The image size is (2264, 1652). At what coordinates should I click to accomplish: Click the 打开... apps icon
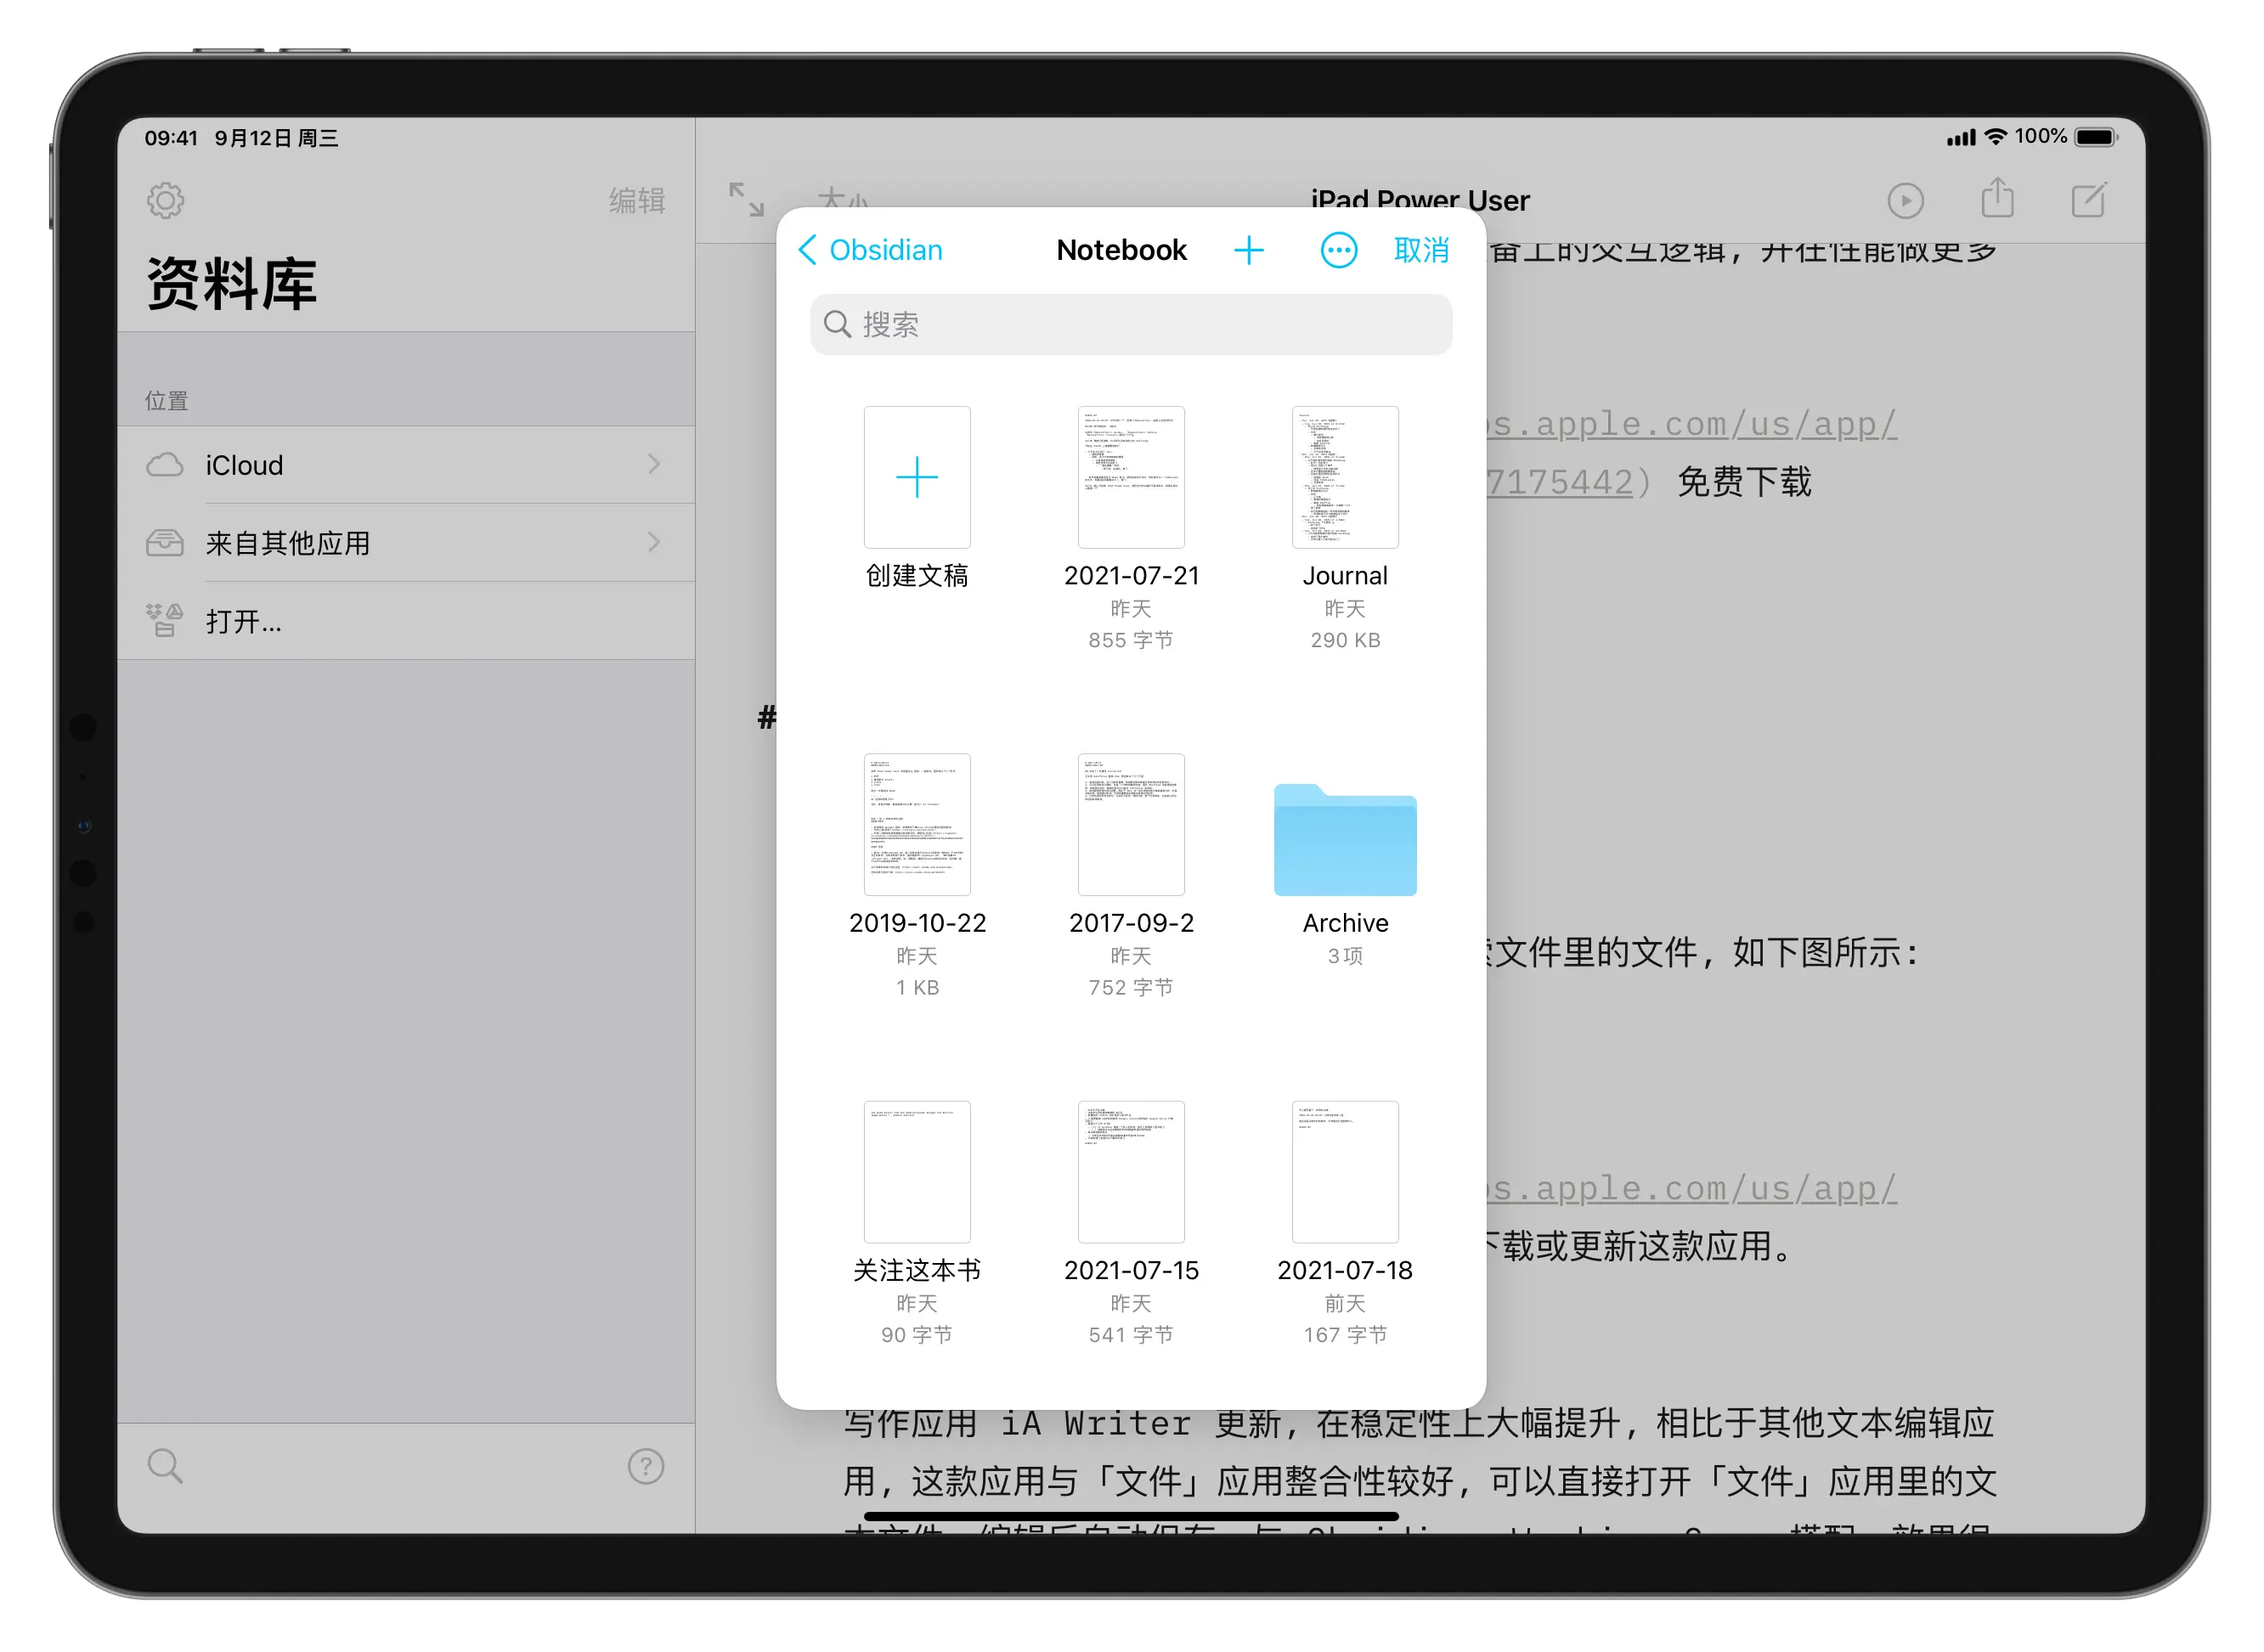[x=165, y=620]
